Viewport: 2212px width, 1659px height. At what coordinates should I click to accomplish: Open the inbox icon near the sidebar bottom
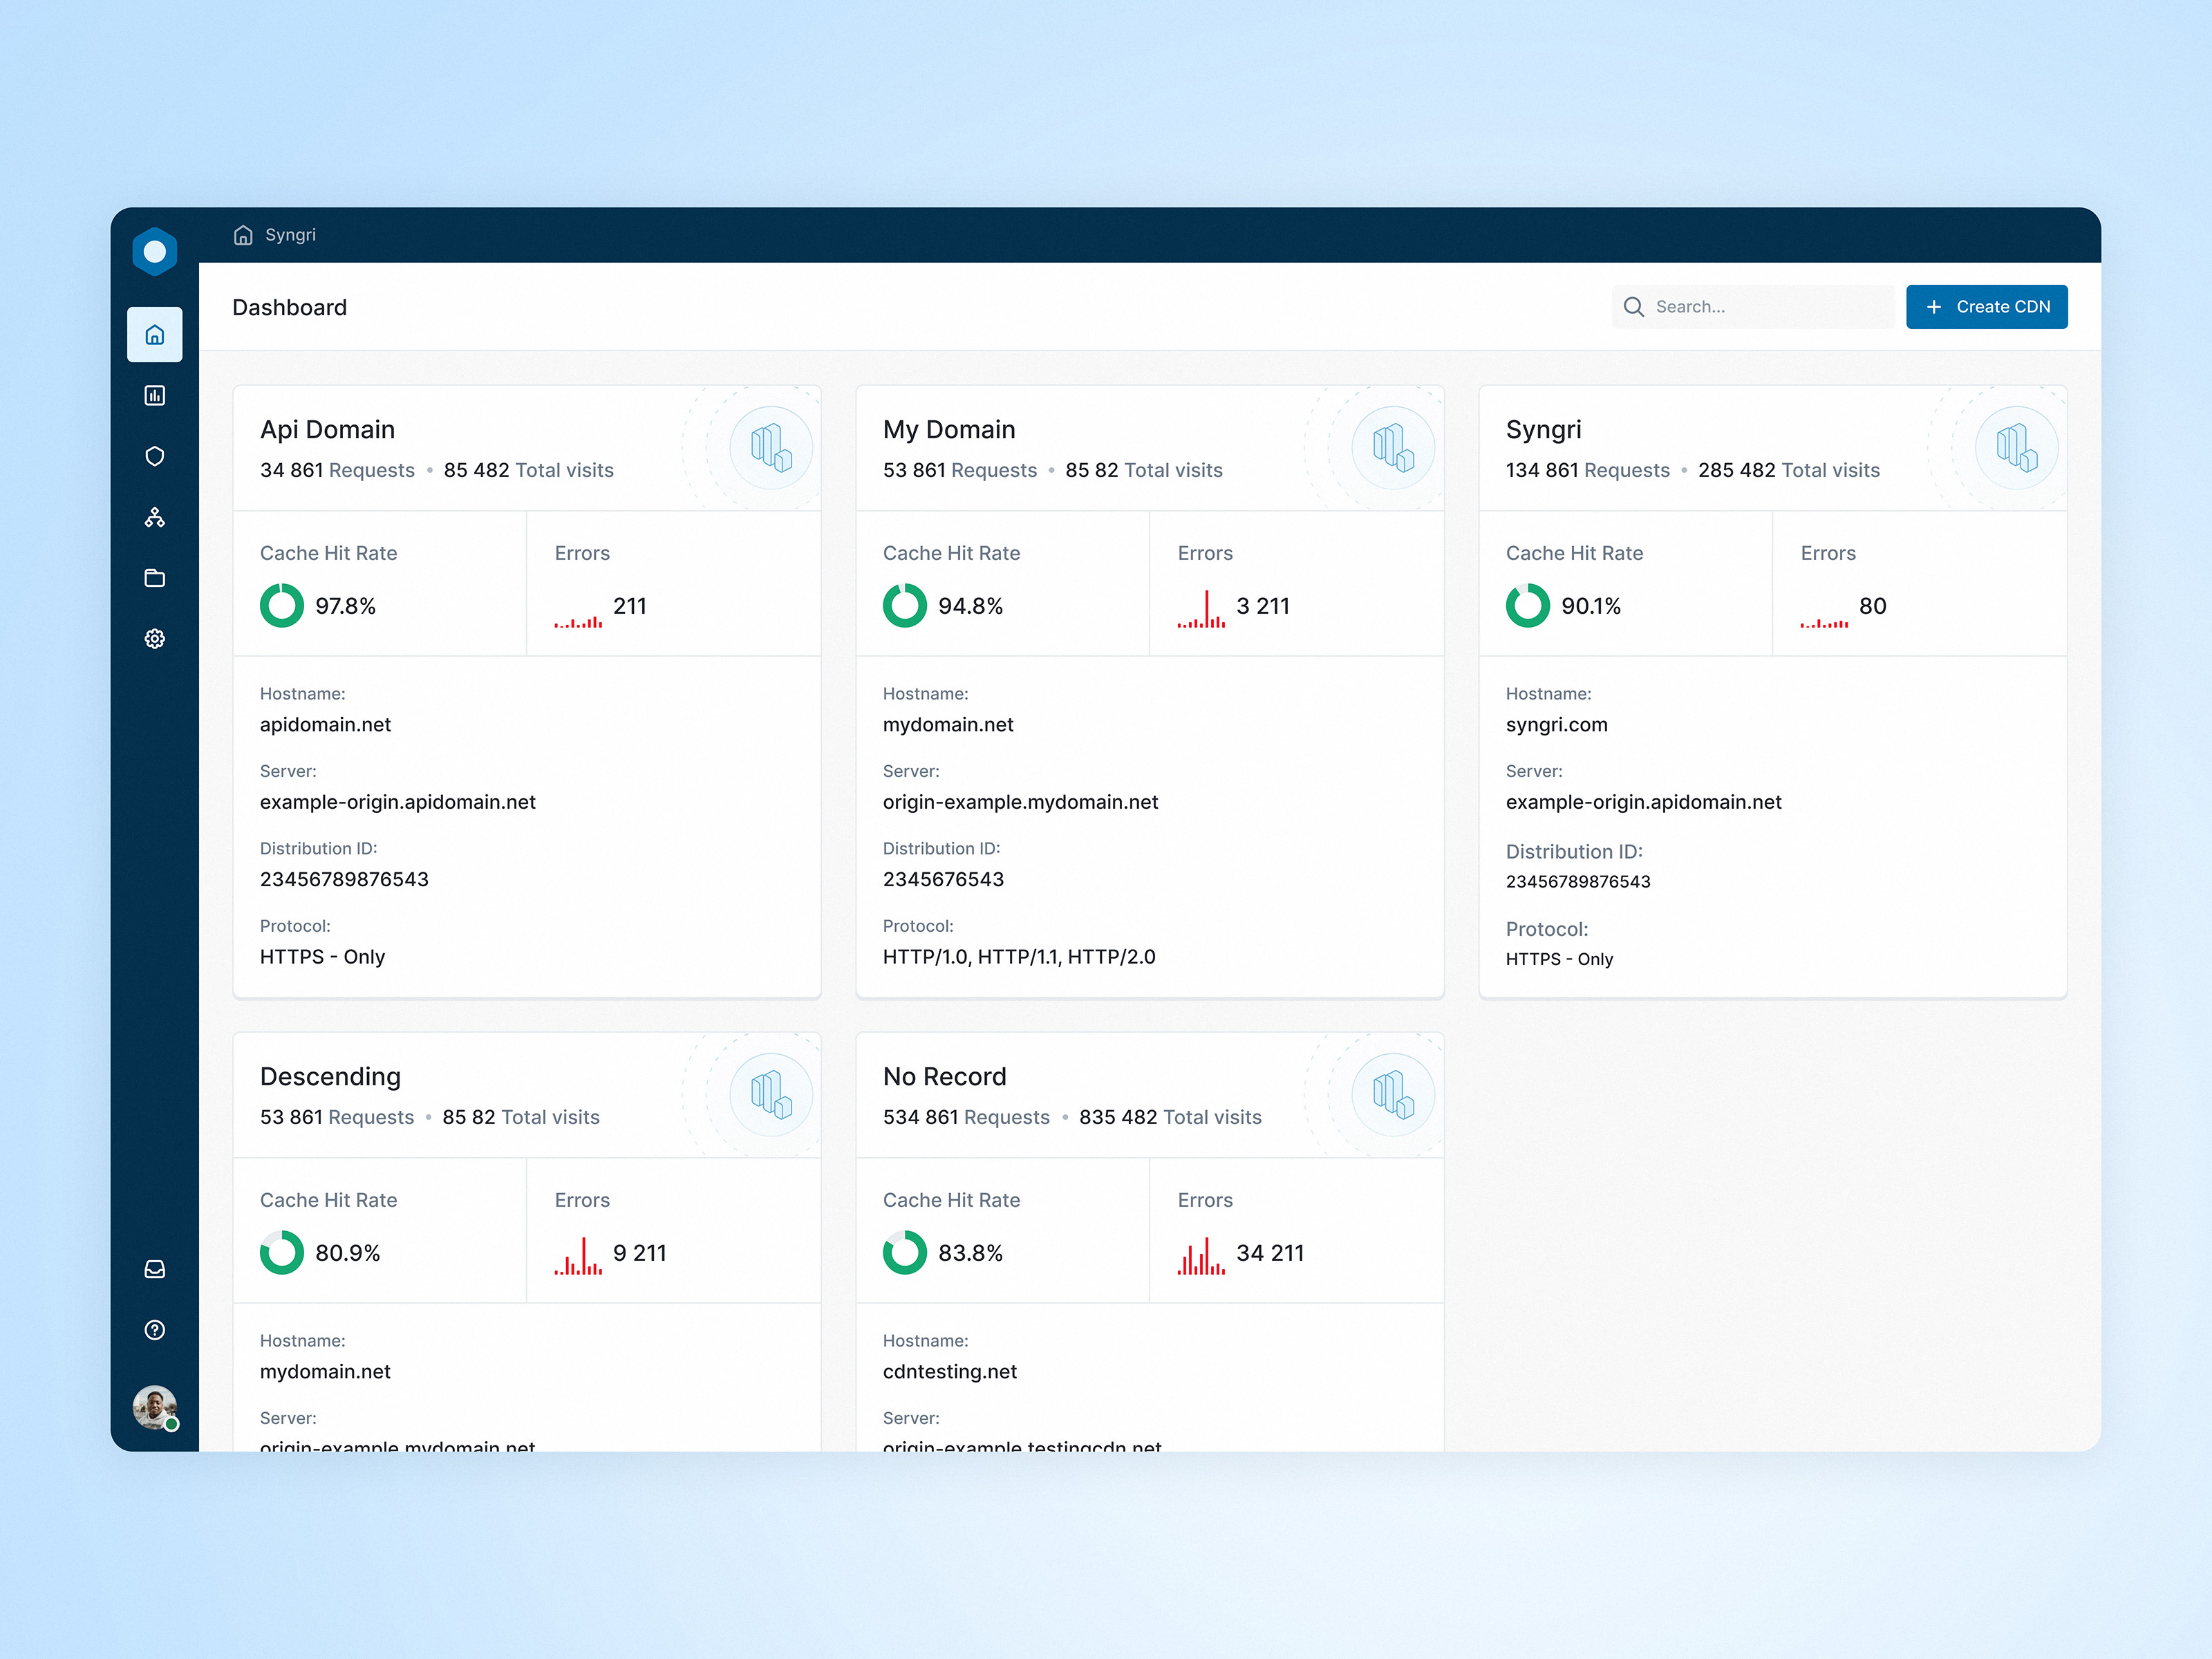click(x=155, y=1269)
